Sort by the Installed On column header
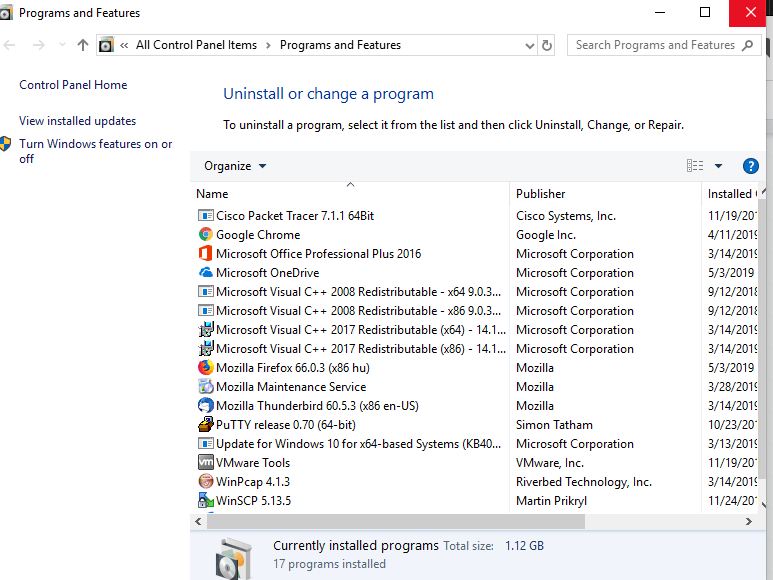The height and width of the screenshot is (580, 773). [730, 194]
